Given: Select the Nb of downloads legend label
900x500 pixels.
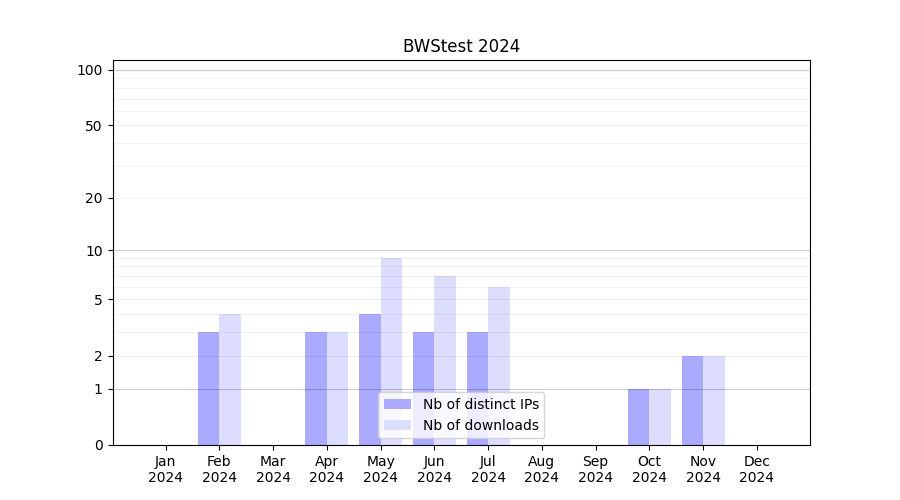Looking at the screenshot, I should point(480,425).
